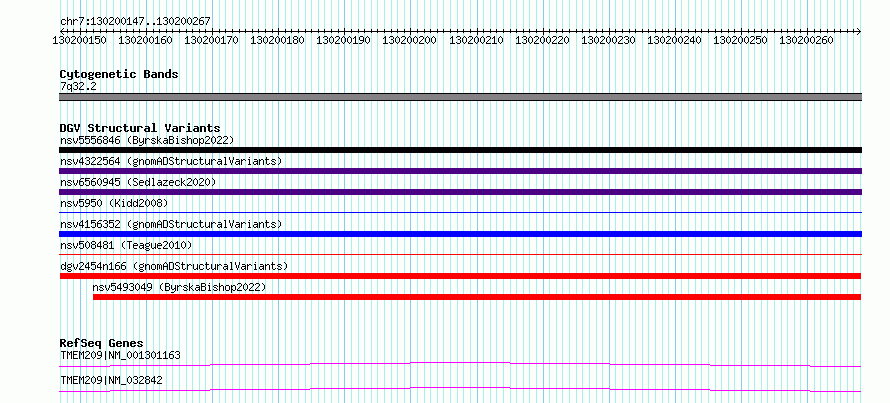Click ruler position 130200170
The image size is (890, 403).
[x=211, y=40]
